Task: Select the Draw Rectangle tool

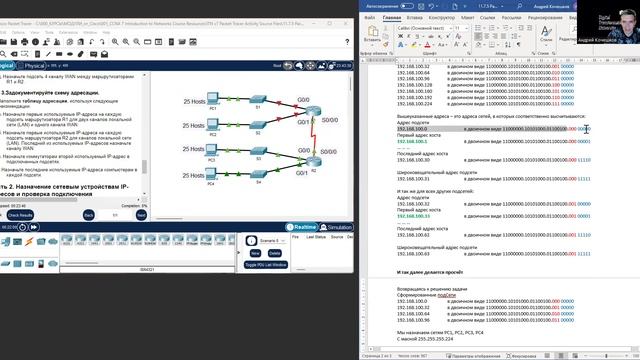Action: pos(59,54)
